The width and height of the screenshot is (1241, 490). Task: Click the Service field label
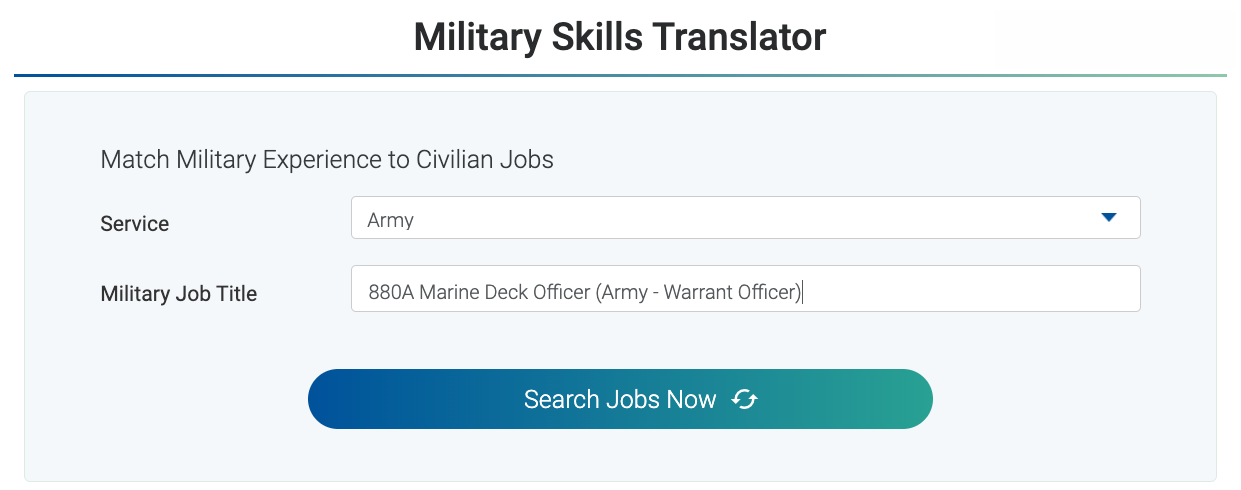click(135, 224)
